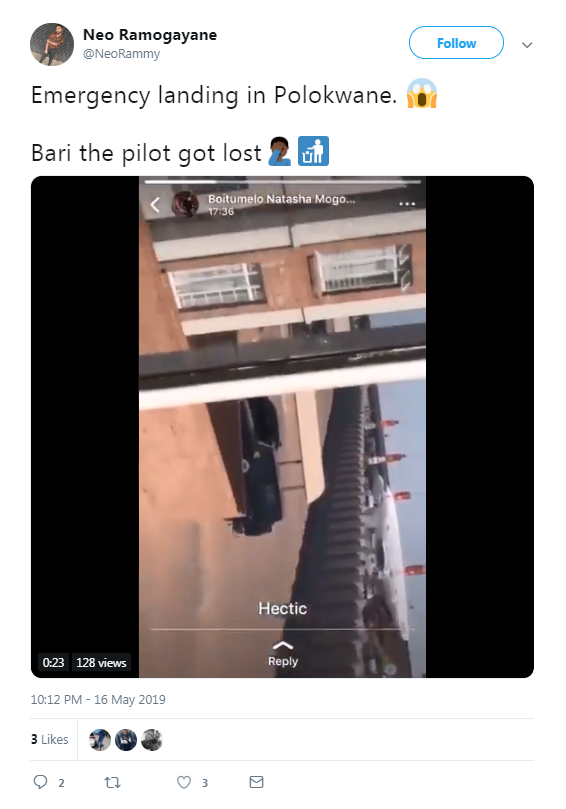Open the @NeoRammy handle link

(121, 54)
